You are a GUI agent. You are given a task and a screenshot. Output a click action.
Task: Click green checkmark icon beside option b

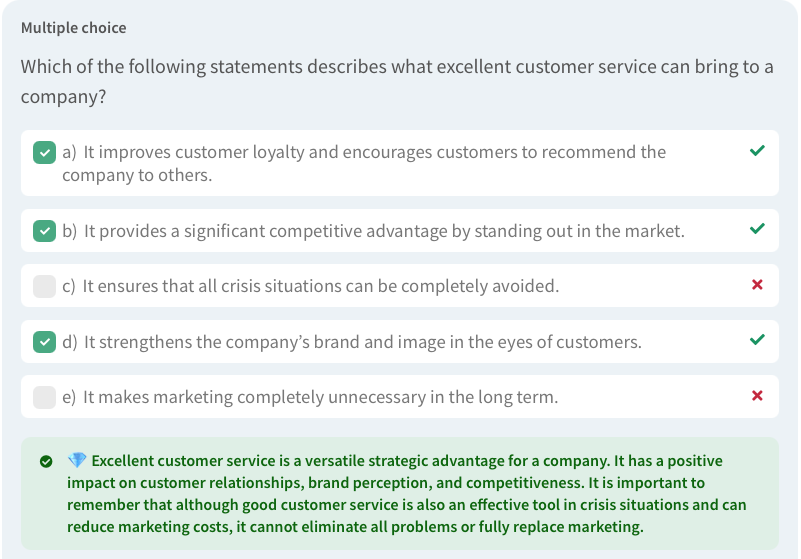click(x=757, y=229)
